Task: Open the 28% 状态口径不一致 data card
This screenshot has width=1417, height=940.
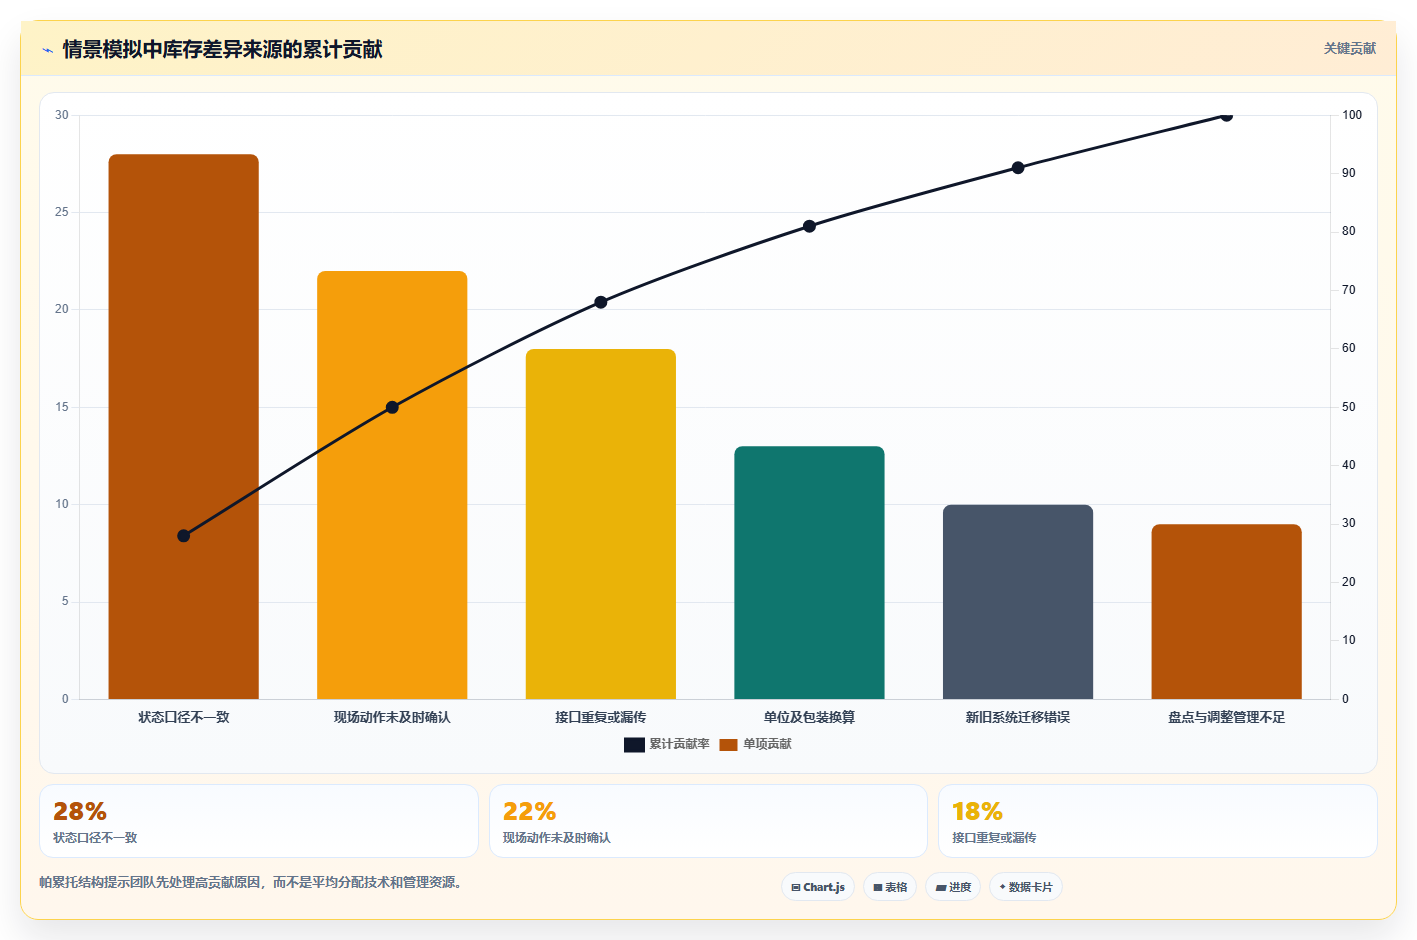Action: point(259,821)
